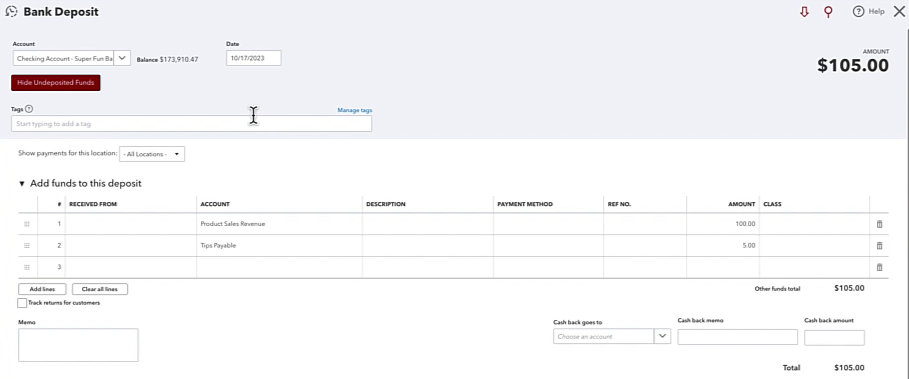Viewport: 909px width, 379px height.
Task: Grab the drag handle of row 2
Action: (27, 246)
